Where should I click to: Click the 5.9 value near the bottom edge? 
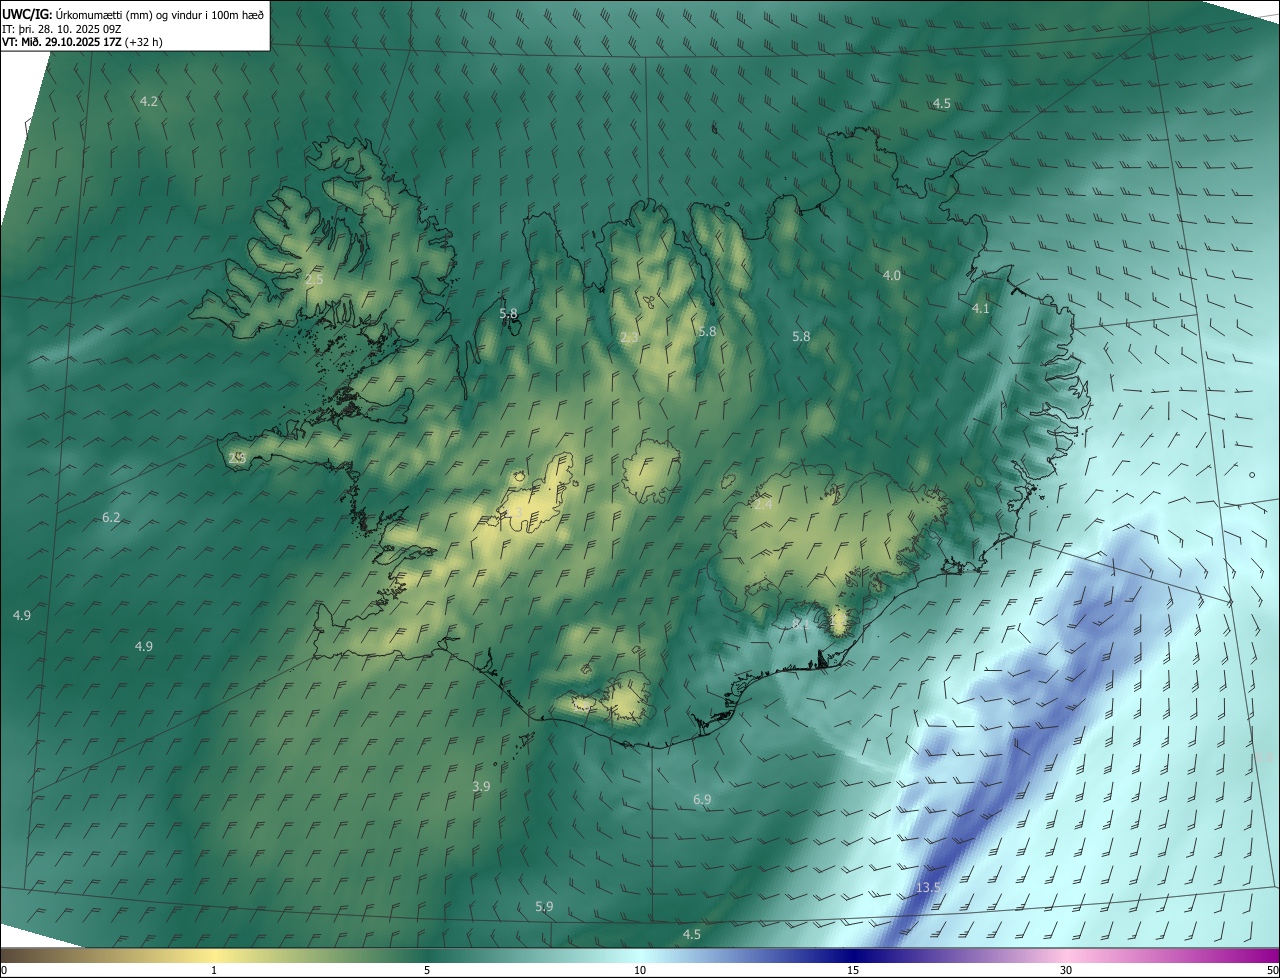(x=544, y=906)
